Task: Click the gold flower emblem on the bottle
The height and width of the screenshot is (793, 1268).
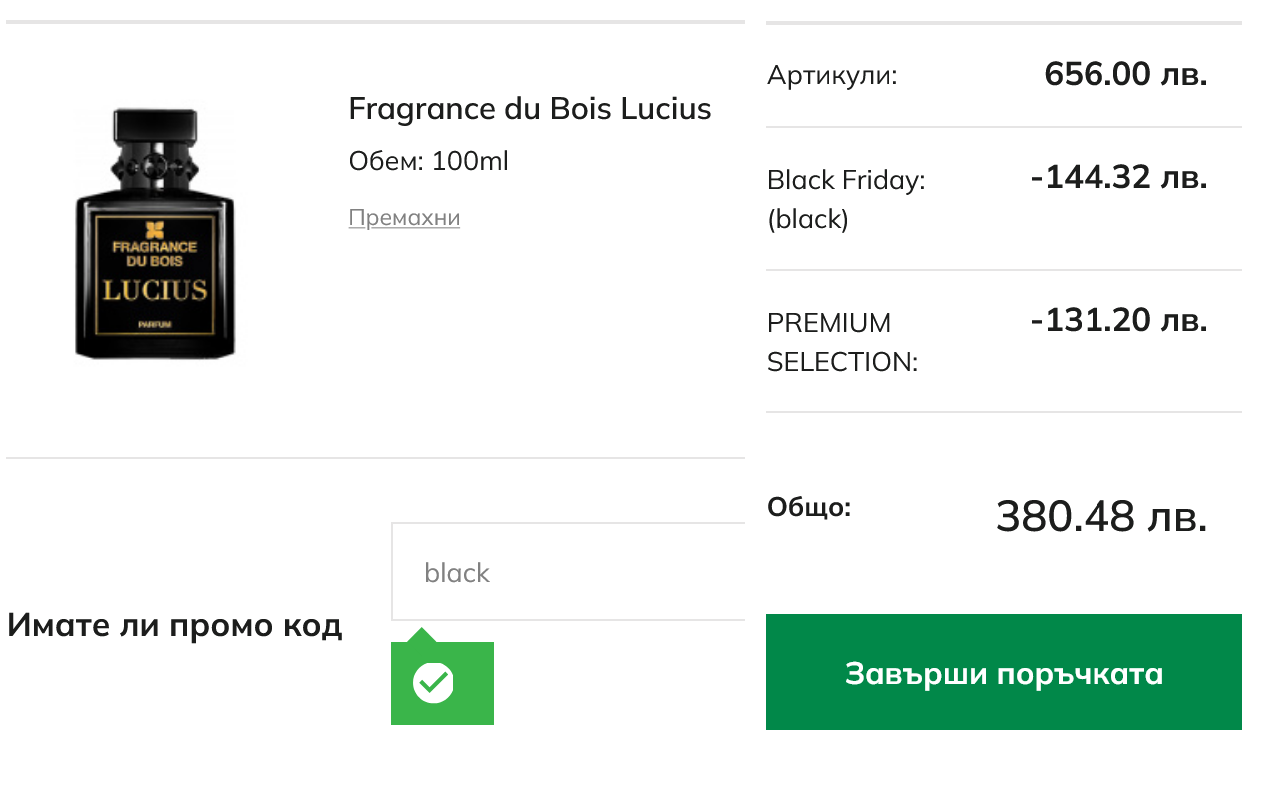Action: pos(154,228)
